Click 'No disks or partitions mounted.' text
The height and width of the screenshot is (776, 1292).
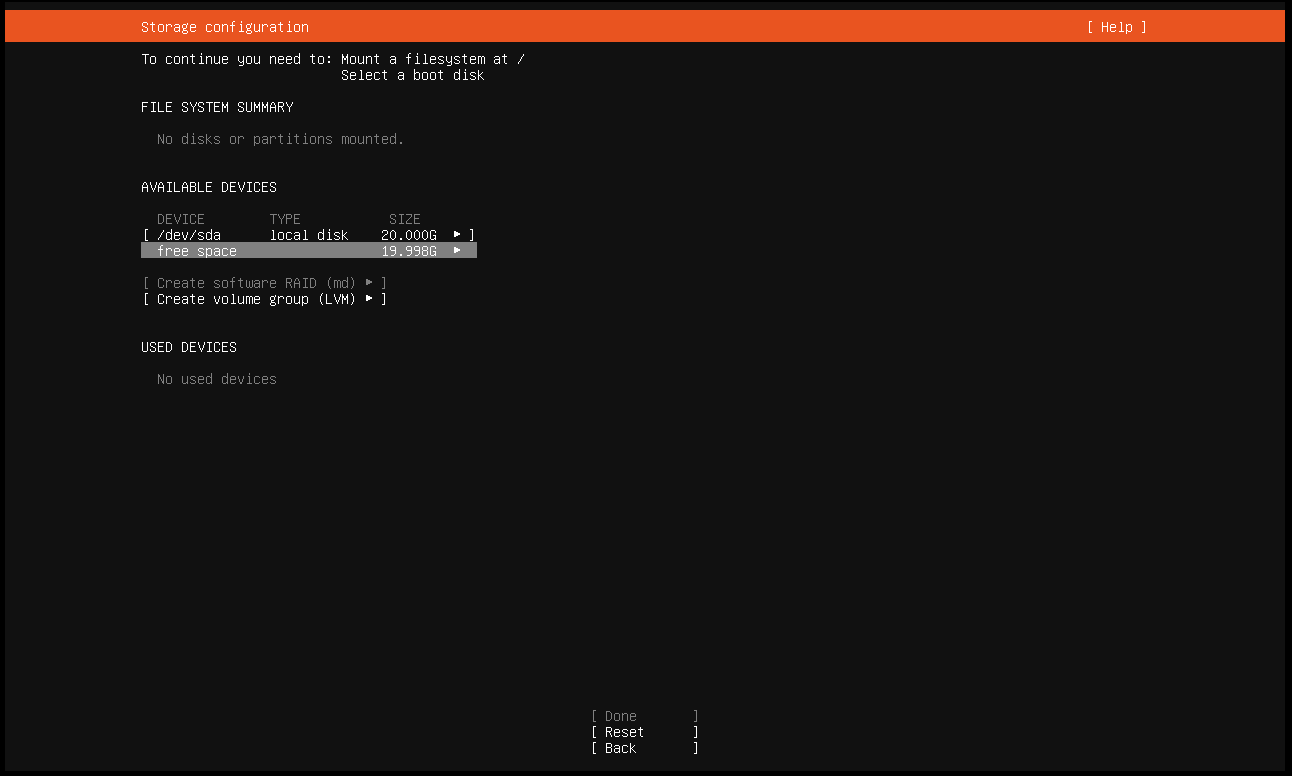coord(281,139)
